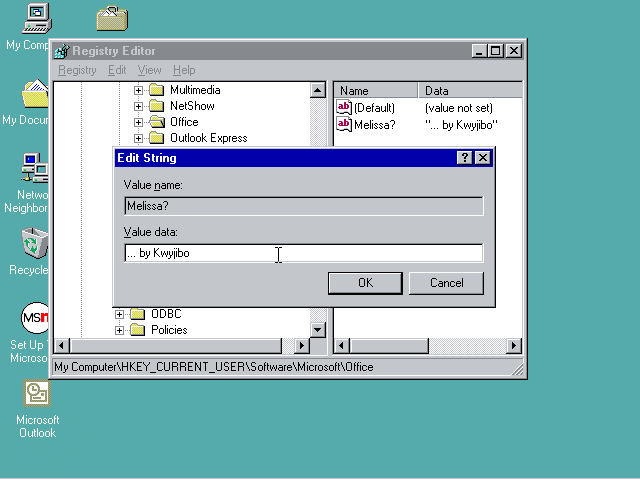Screen dimensions: 640x480
Task: Select the NetShow folder icon
Action: [157, 106]
